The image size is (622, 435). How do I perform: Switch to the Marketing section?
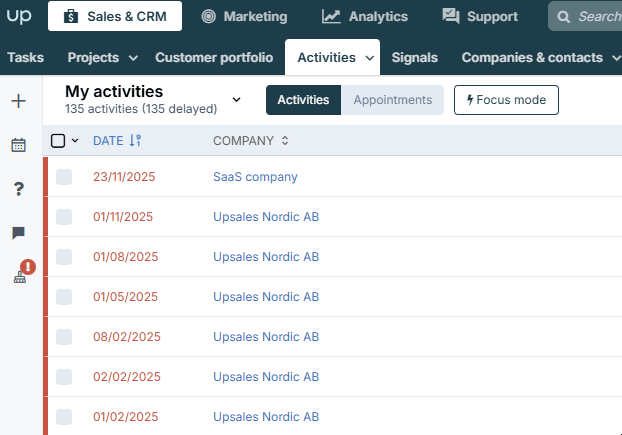point(244,16)
